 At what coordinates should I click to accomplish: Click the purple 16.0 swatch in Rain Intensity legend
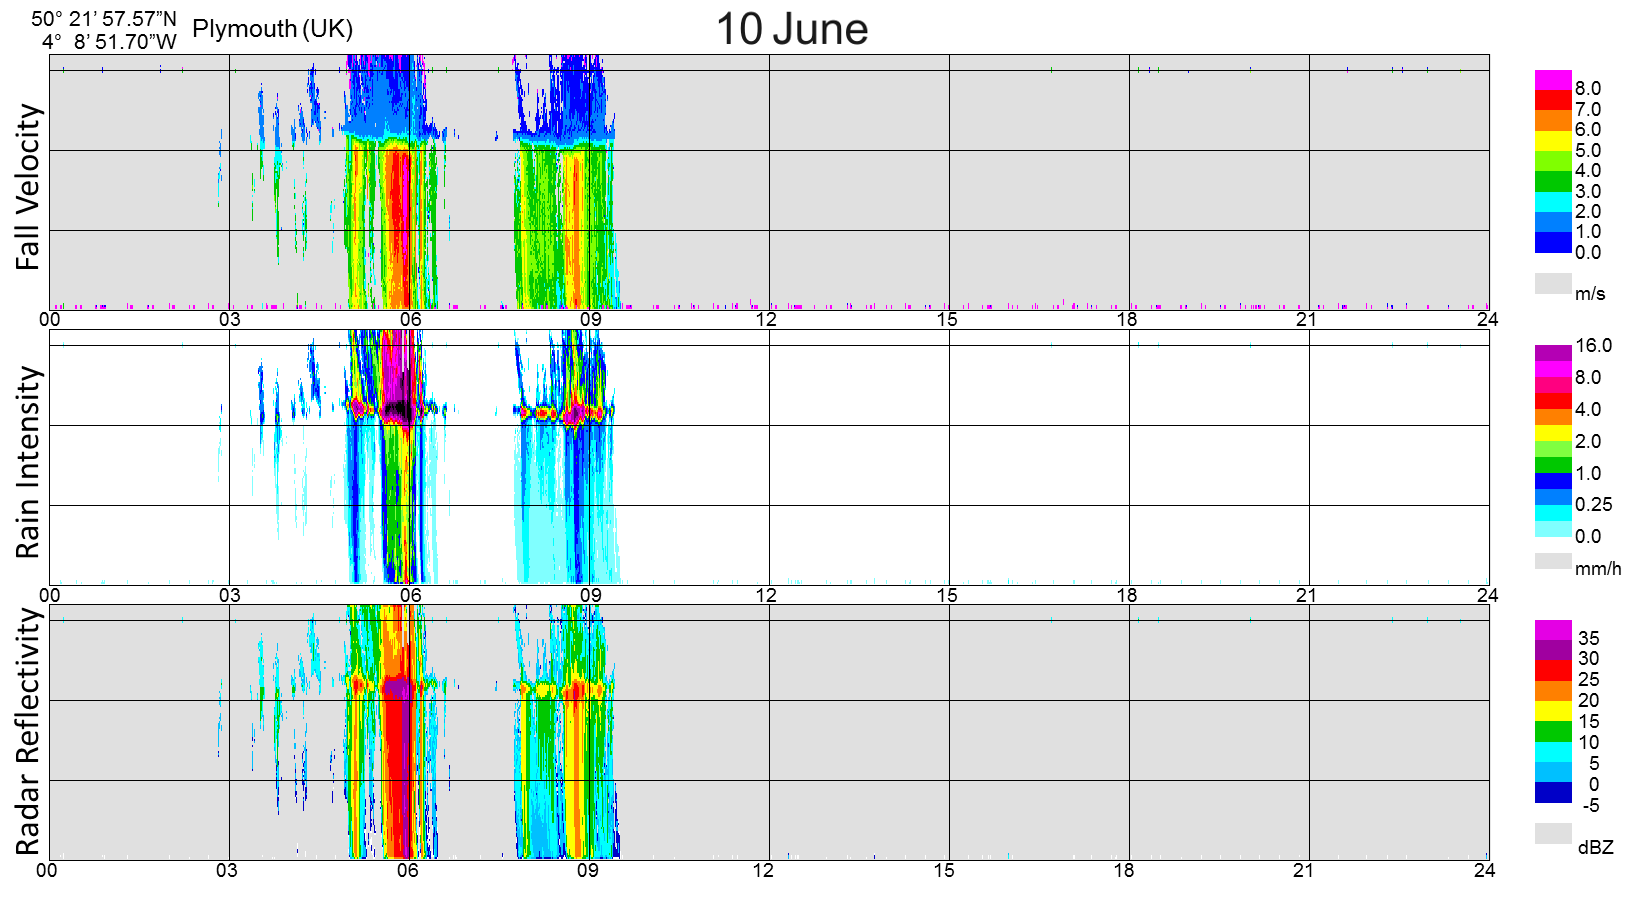coord(1553,353)
